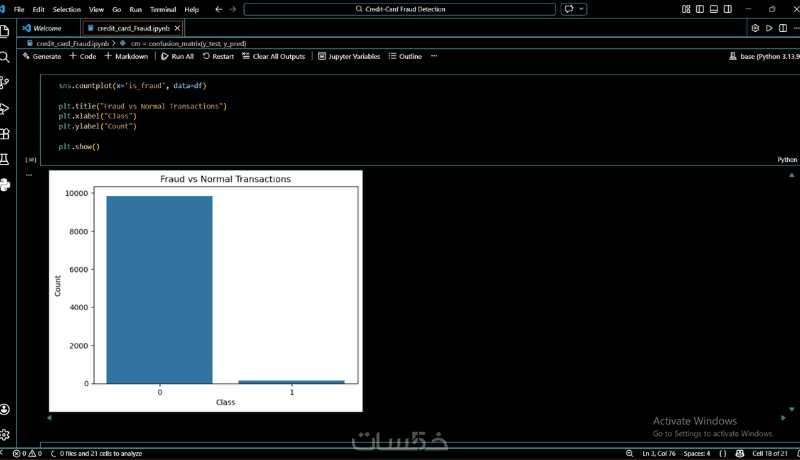Image resolution: width=800 pixels, height=460 pixels.
Task: Go forward in navigation history
Action: tap(233, 9)
